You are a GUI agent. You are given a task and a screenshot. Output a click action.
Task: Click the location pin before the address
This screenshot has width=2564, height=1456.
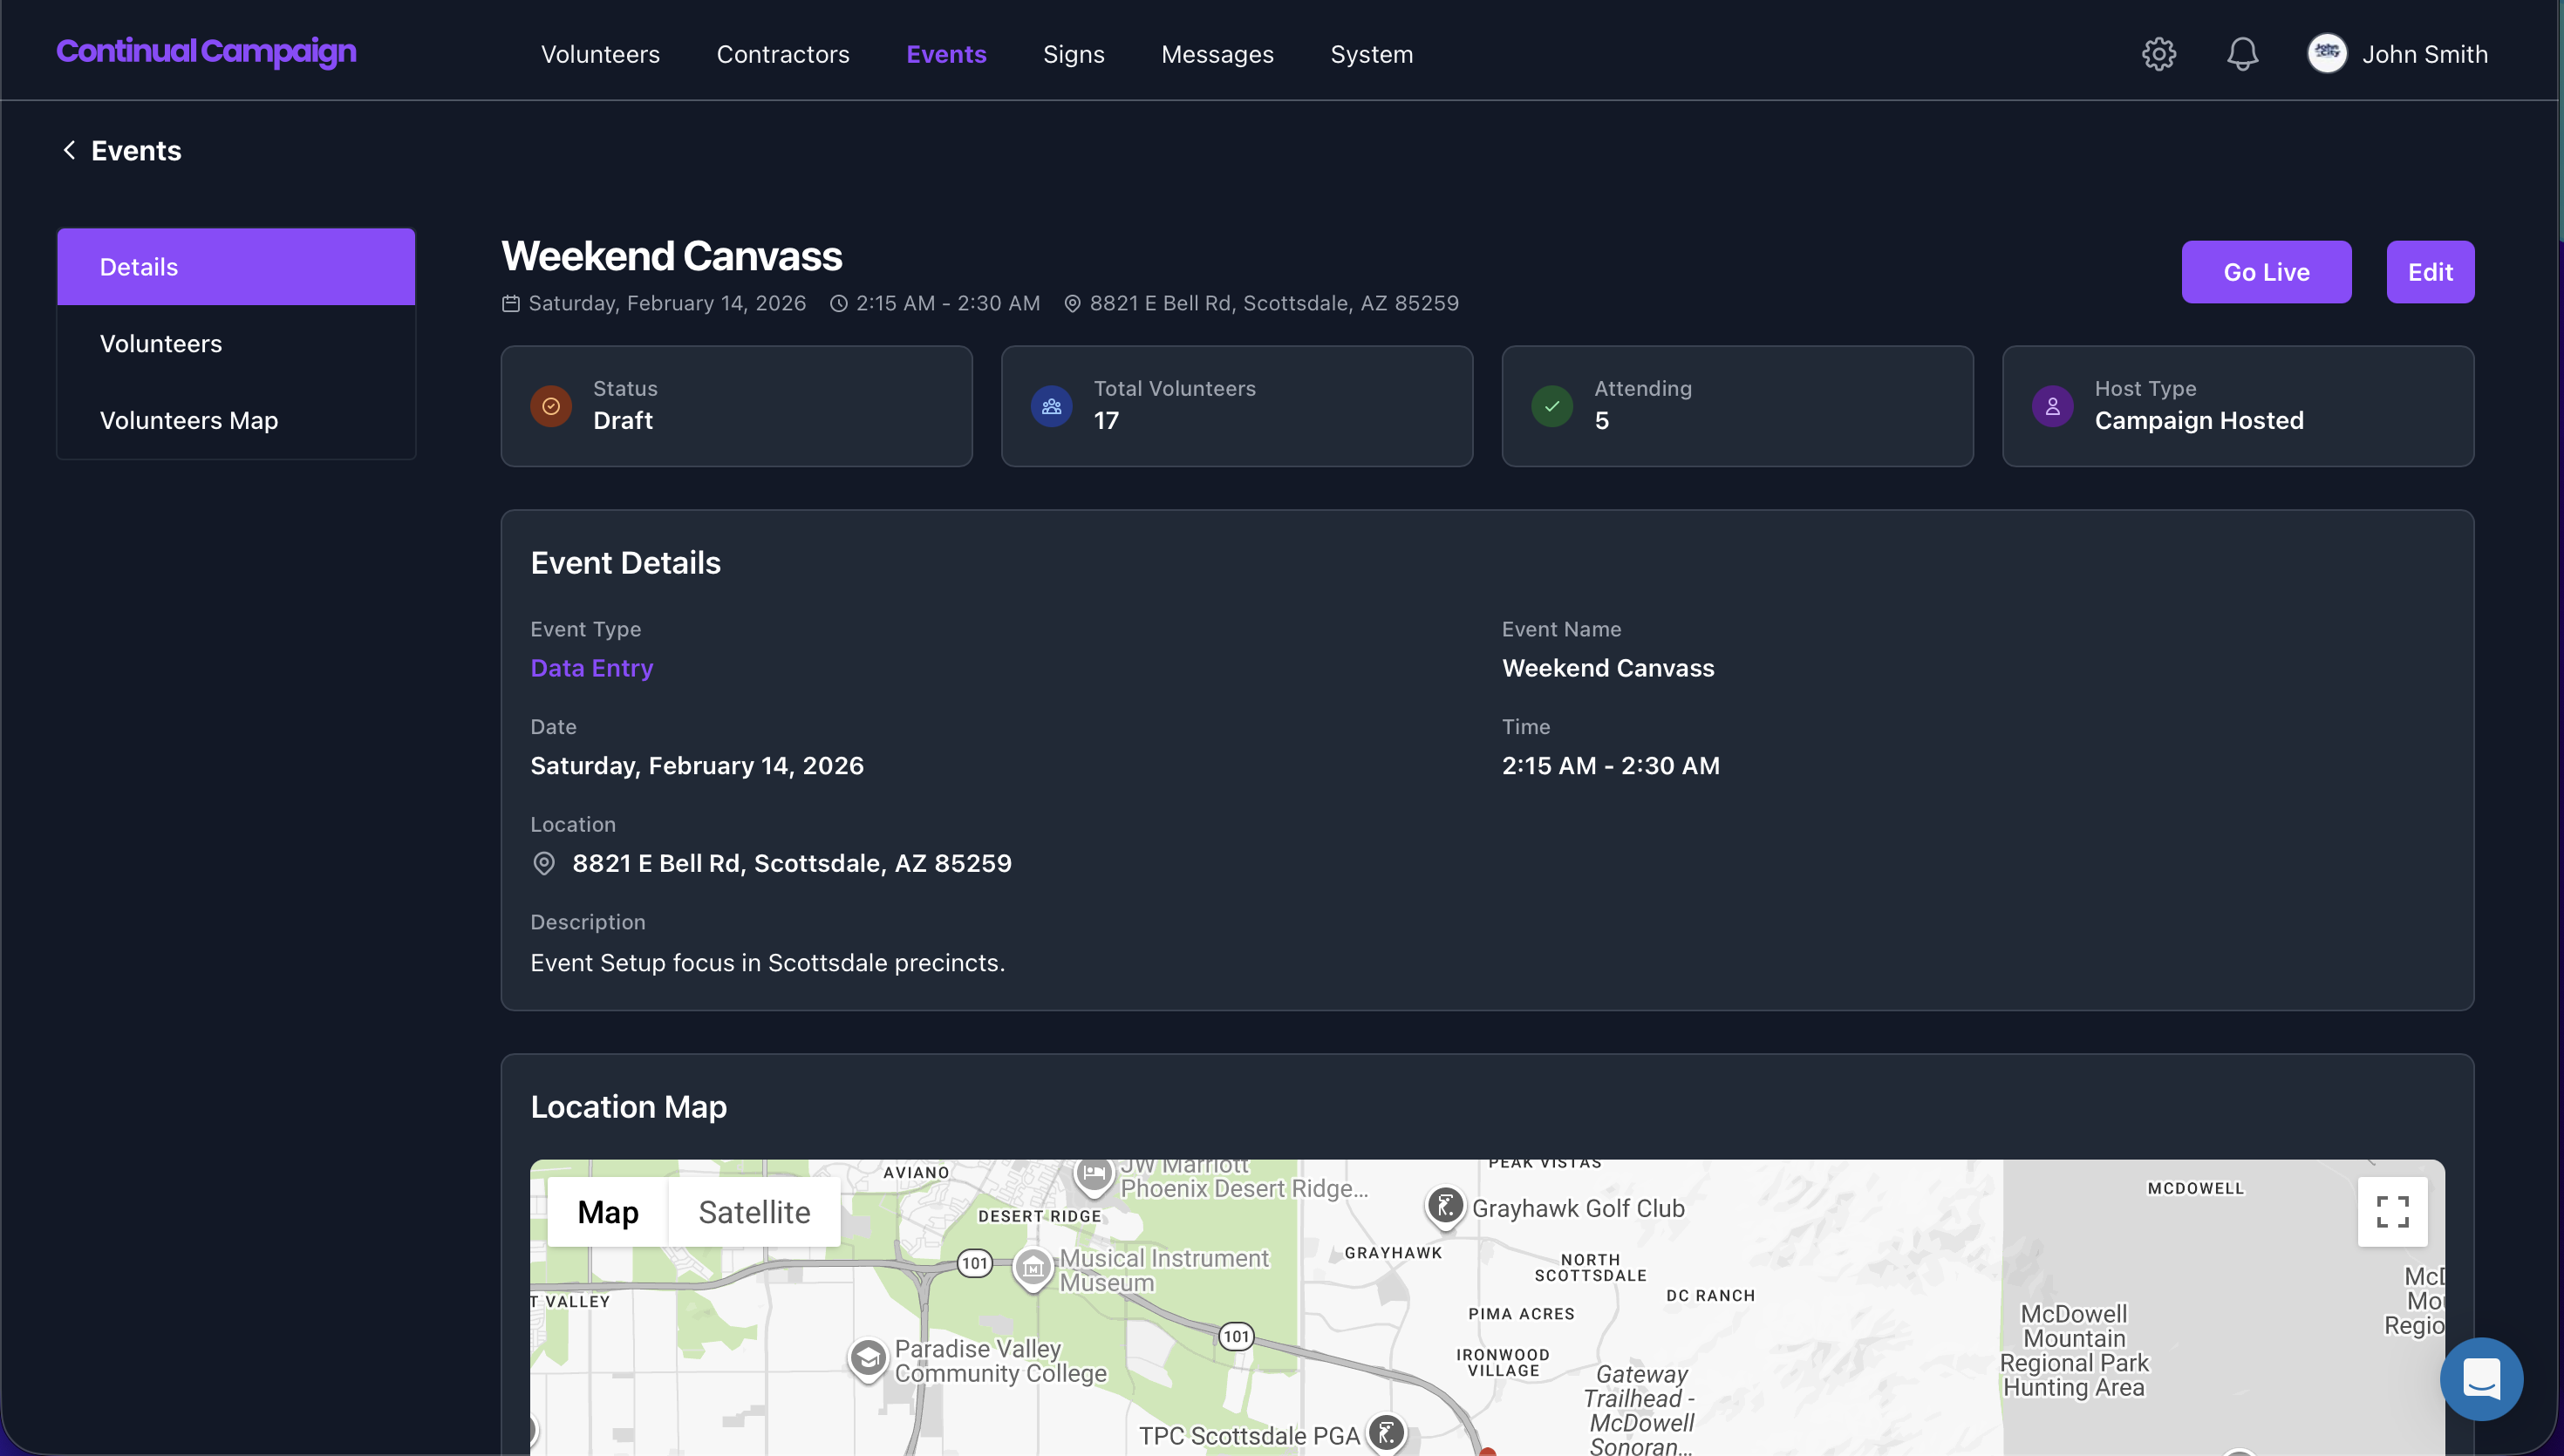[x=544, y=863]
